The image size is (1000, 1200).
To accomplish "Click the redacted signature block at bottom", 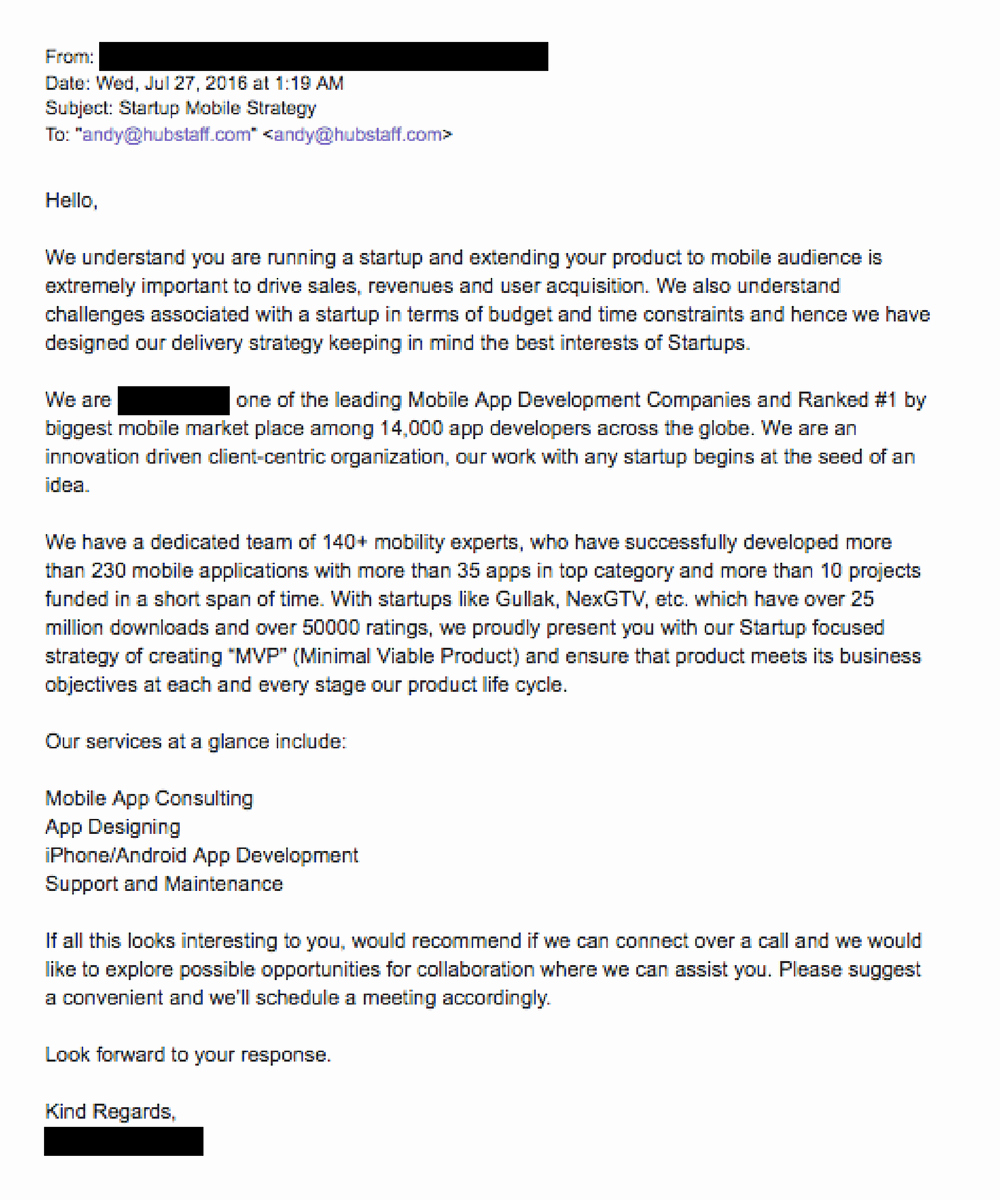I will pos(124,1141).
